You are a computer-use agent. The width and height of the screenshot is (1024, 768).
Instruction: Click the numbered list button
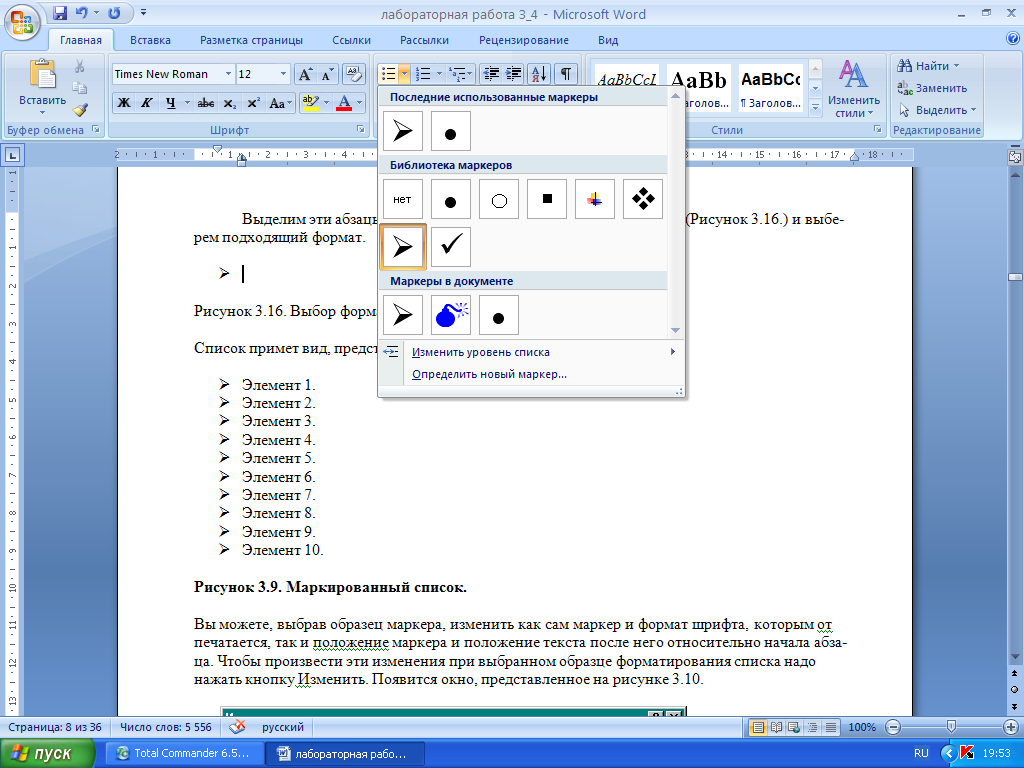(x=424, y=74)
